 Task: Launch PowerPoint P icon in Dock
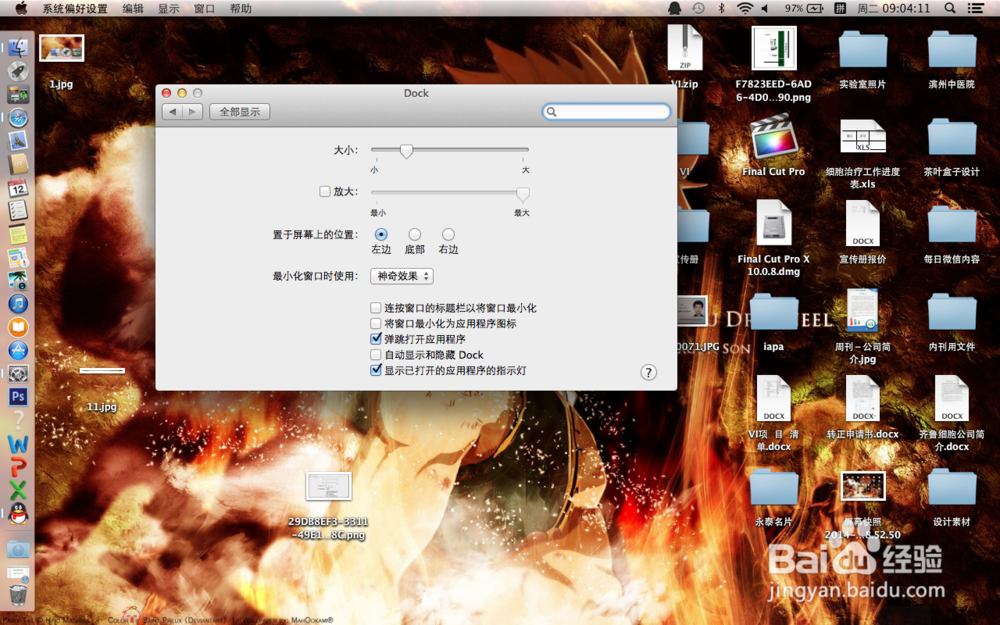tap(18, 467)
